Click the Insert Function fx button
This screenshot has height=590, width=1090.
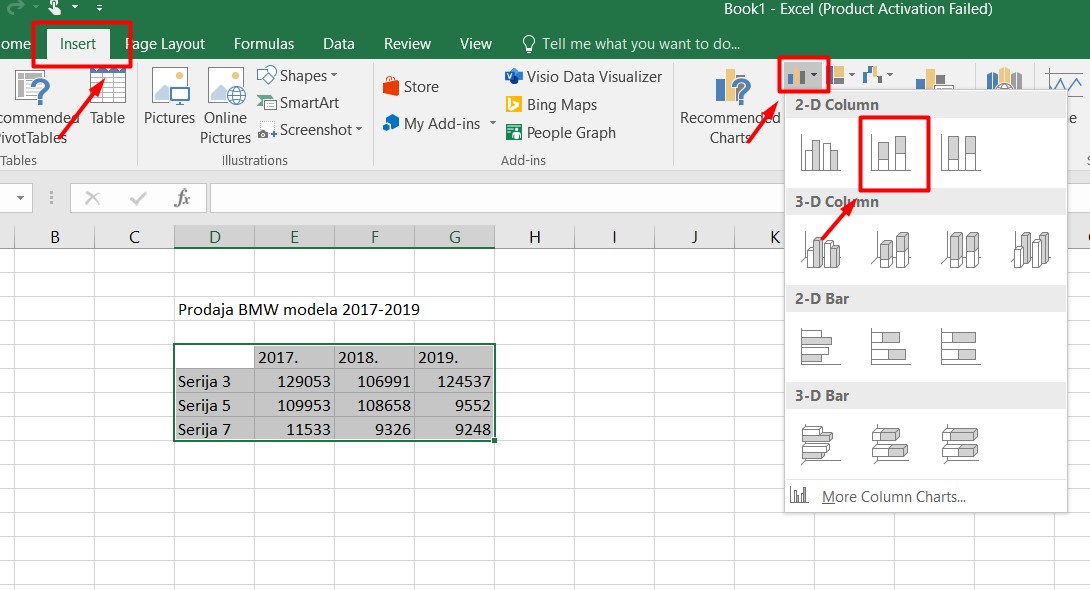coord(182,198)
